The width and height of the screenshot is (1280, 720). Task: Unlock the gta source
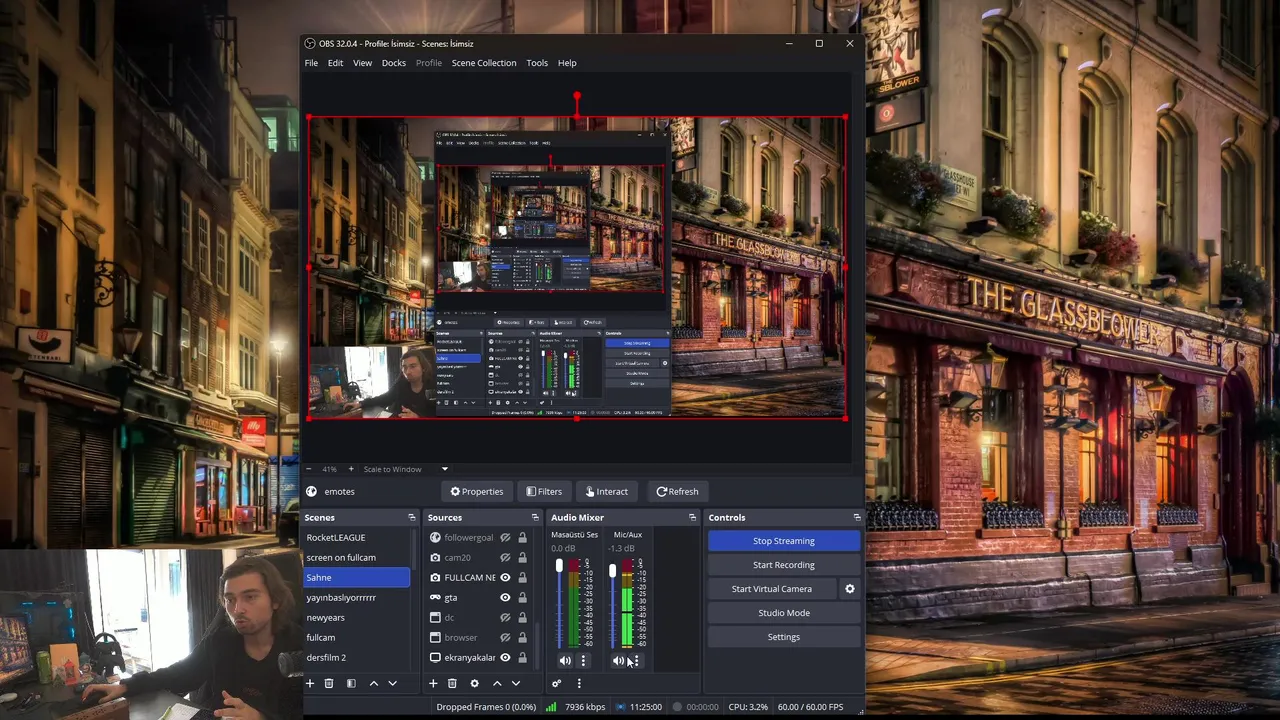coord(522,597)
